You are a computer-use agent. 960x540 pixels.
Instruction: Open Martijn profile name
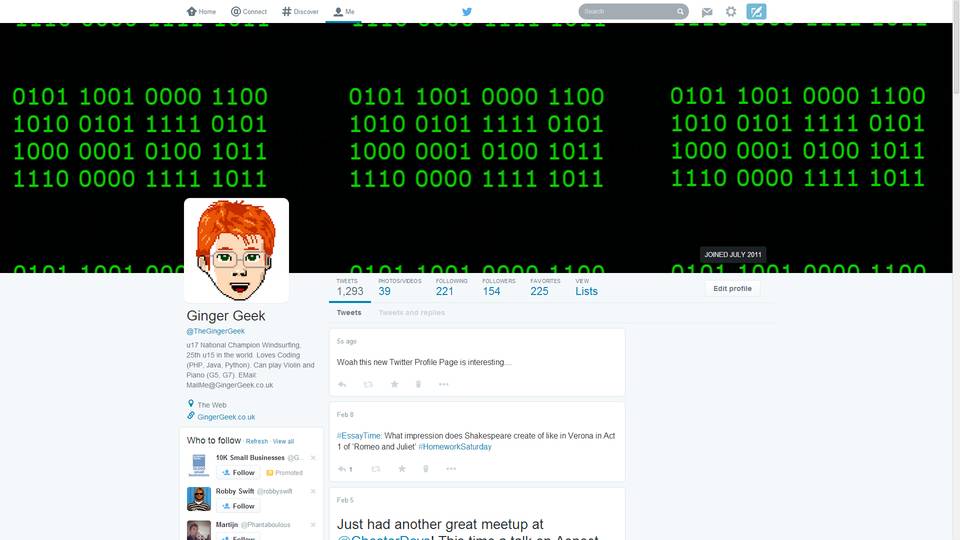(x=227, y=525)
